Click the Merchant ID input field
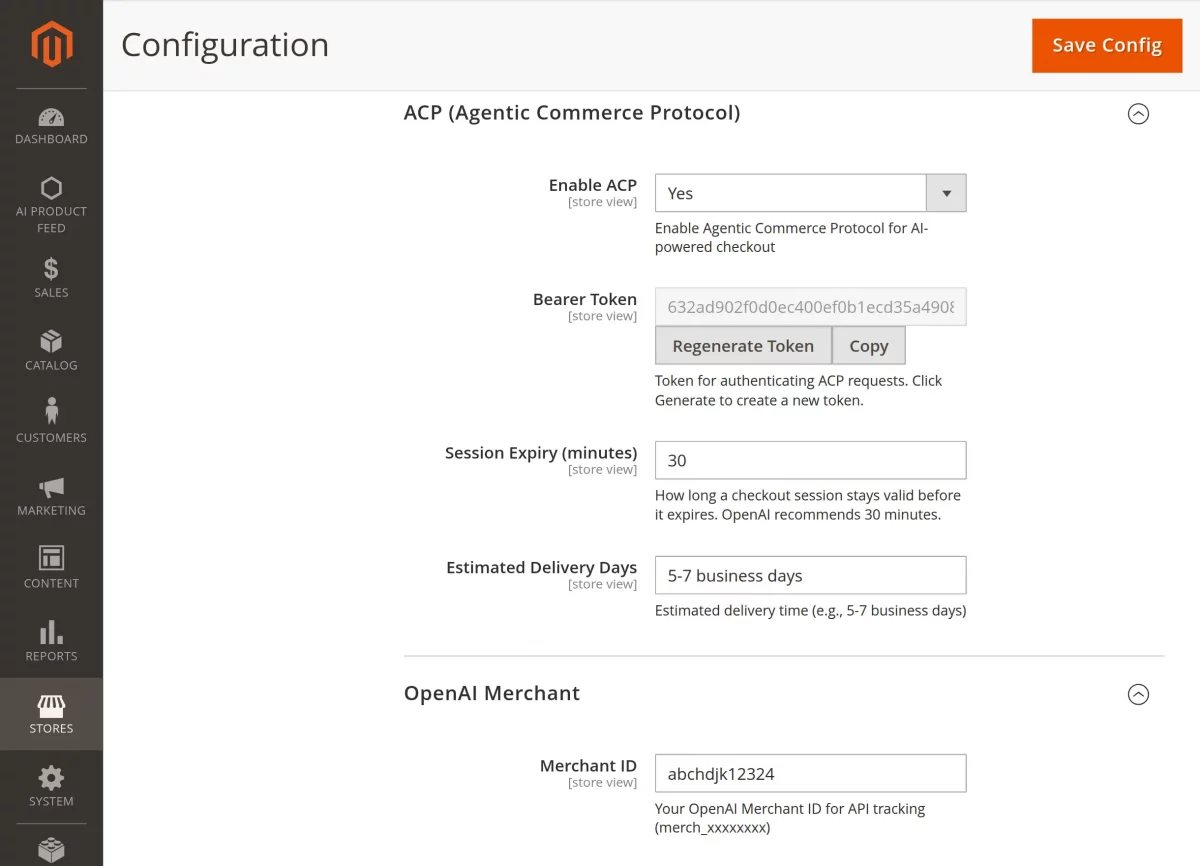 click(x=810, y=773)
